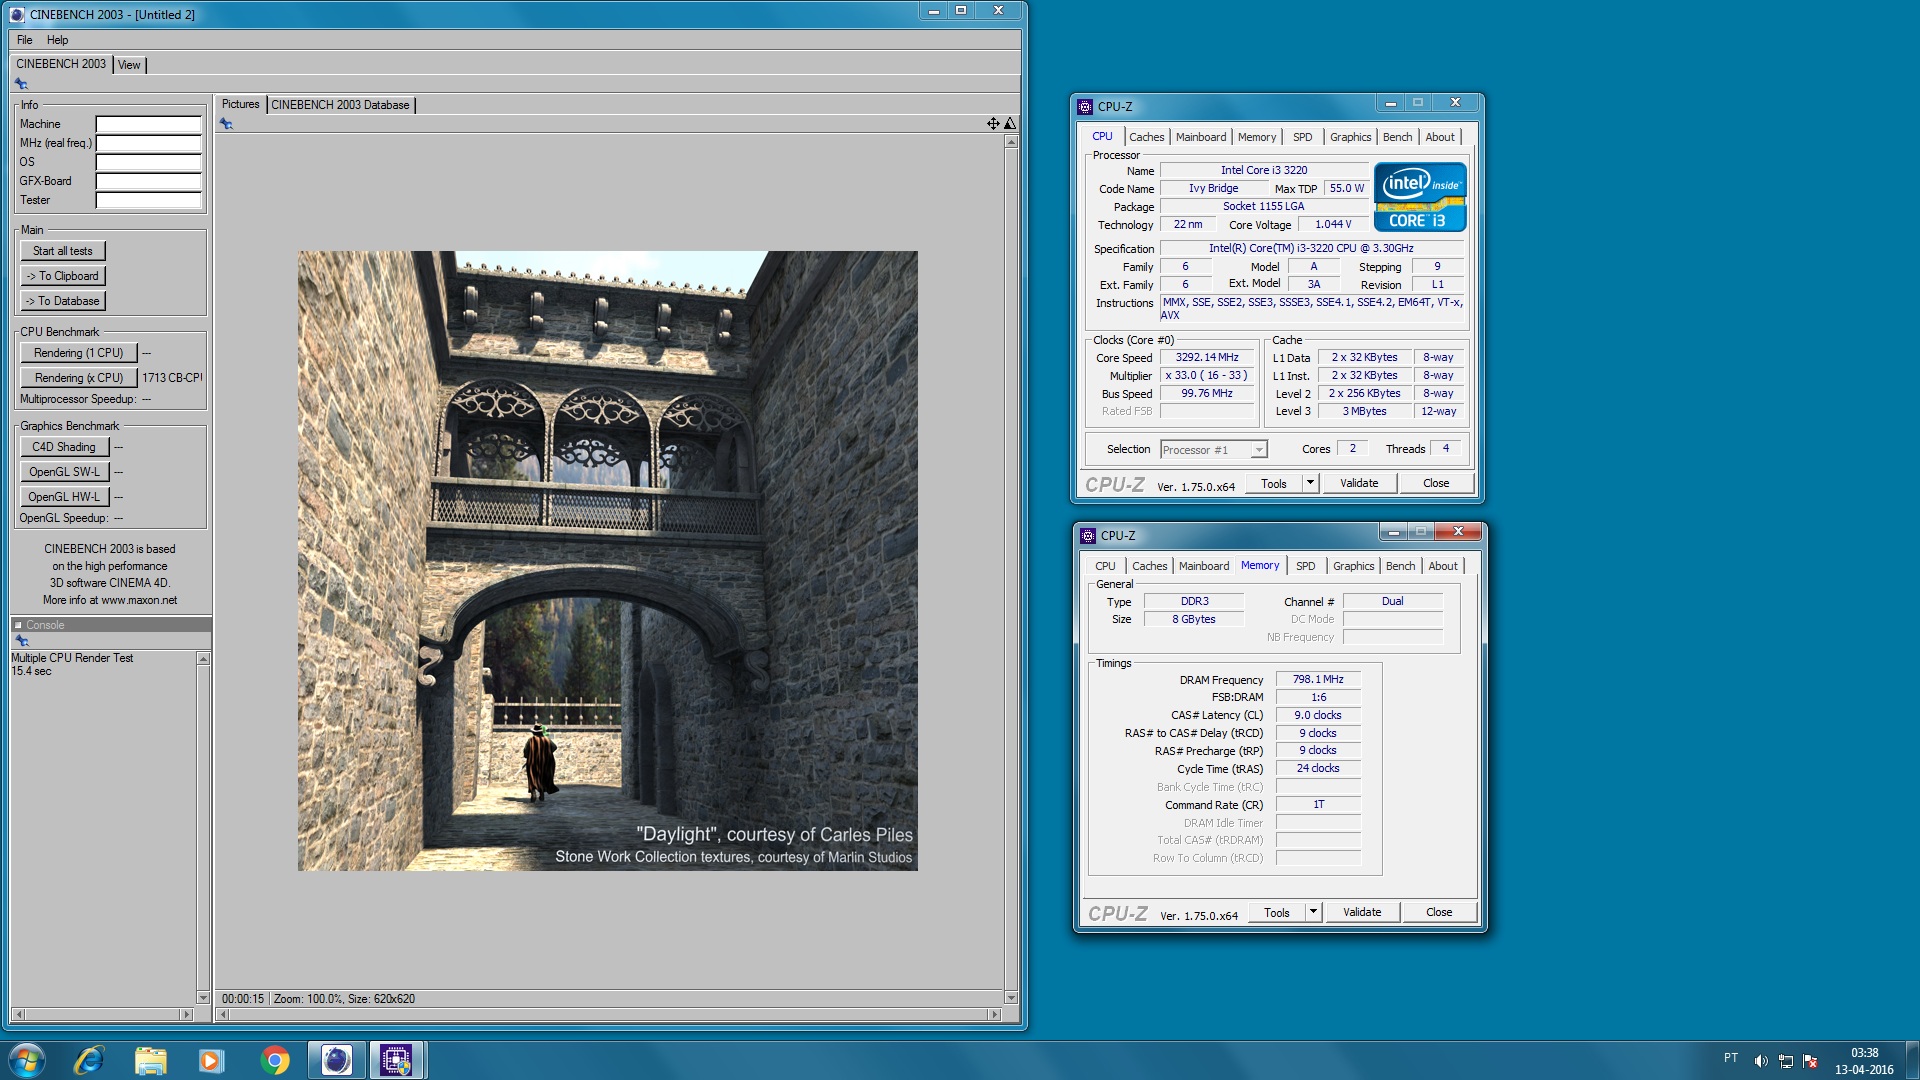This screenshot has height=1080, width=1920.
Task: Open Windows Media Player from taskbar
Action: (x=211, y=1060)
